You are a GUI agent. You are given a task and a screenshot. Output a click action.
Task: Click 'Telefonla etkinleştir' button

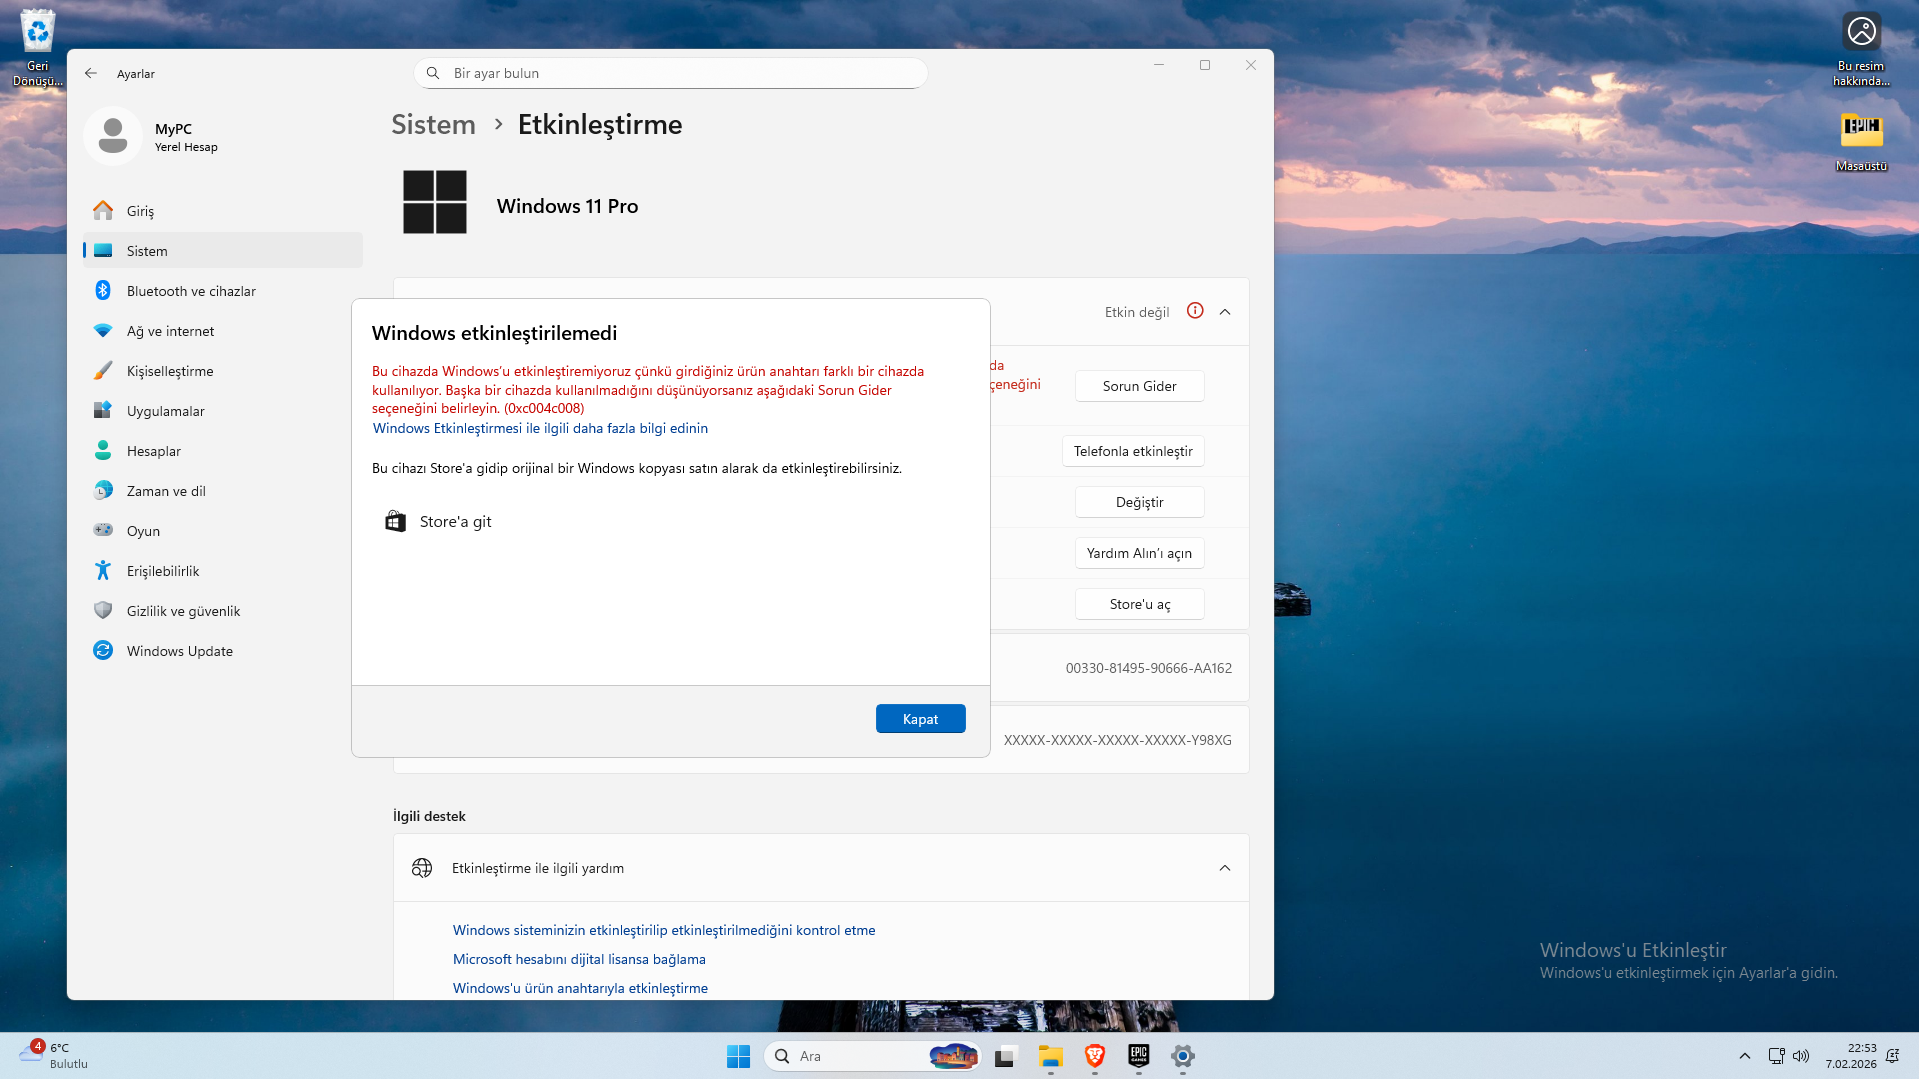click(x=1133, y=451)
